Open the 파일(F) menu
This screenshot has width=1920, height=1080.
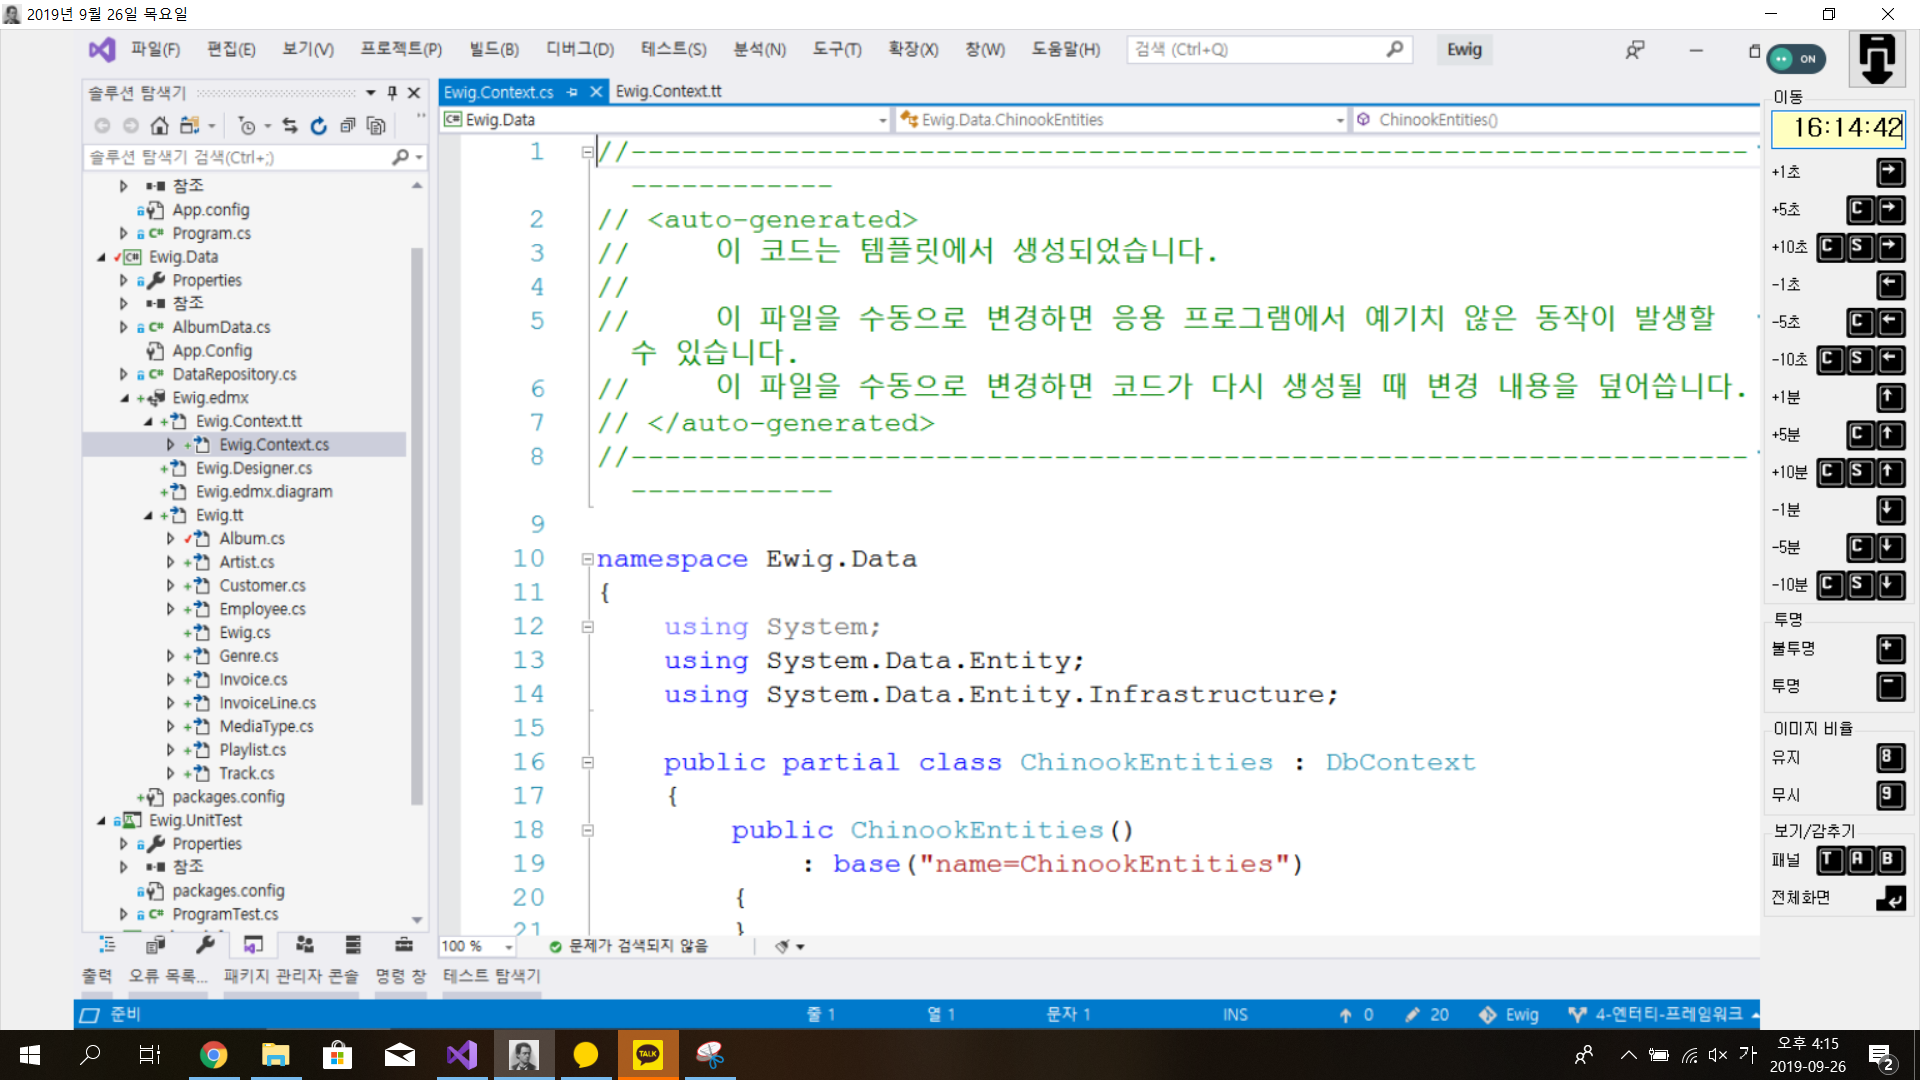tap(156, 49)
